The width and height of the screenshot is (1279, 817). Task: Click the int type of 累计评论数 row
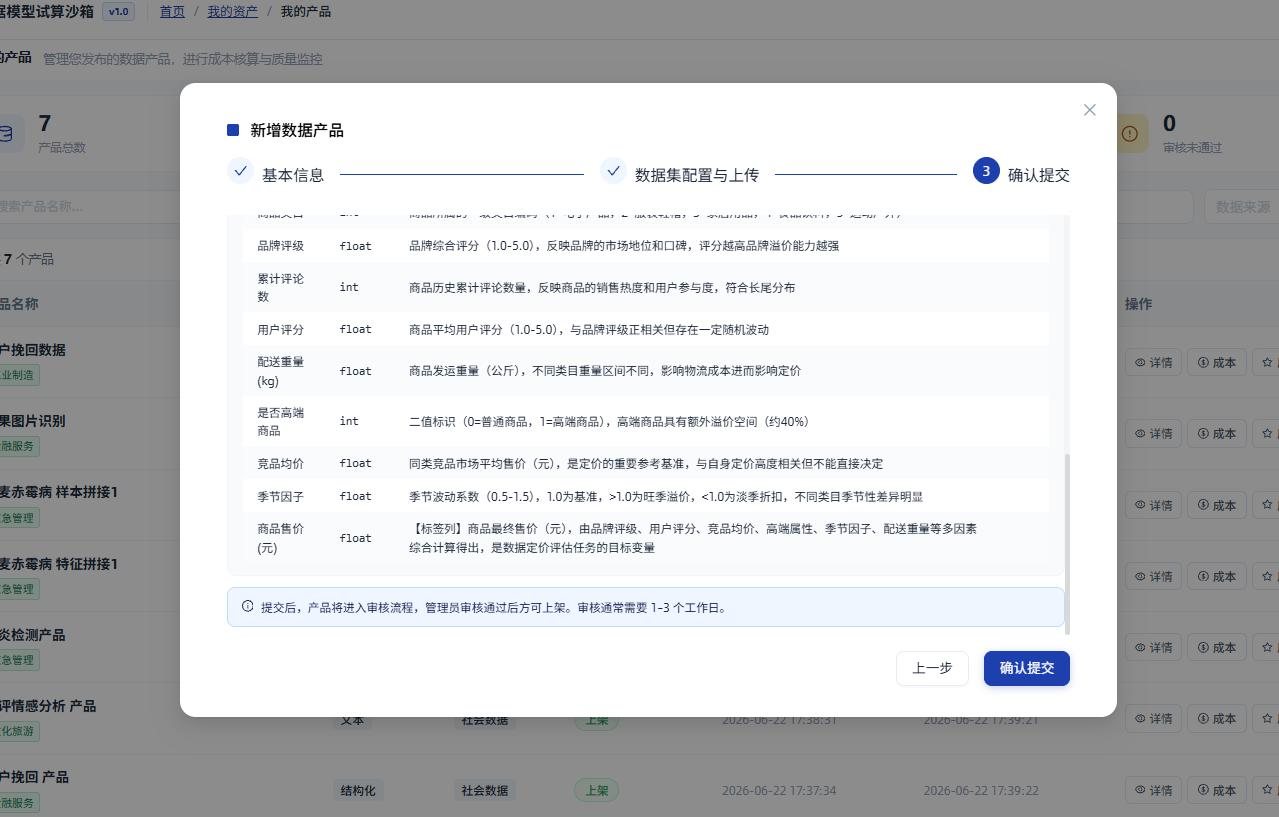349,287
